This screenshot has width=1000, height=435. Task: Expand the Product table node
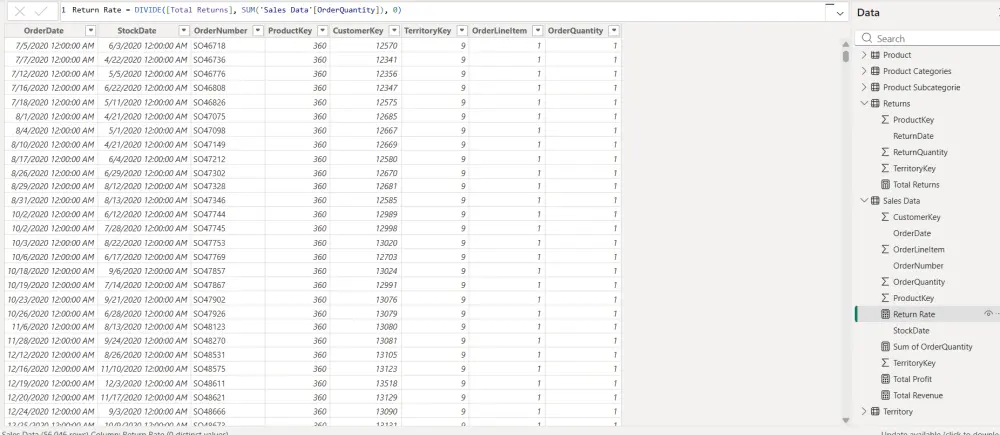864,55
